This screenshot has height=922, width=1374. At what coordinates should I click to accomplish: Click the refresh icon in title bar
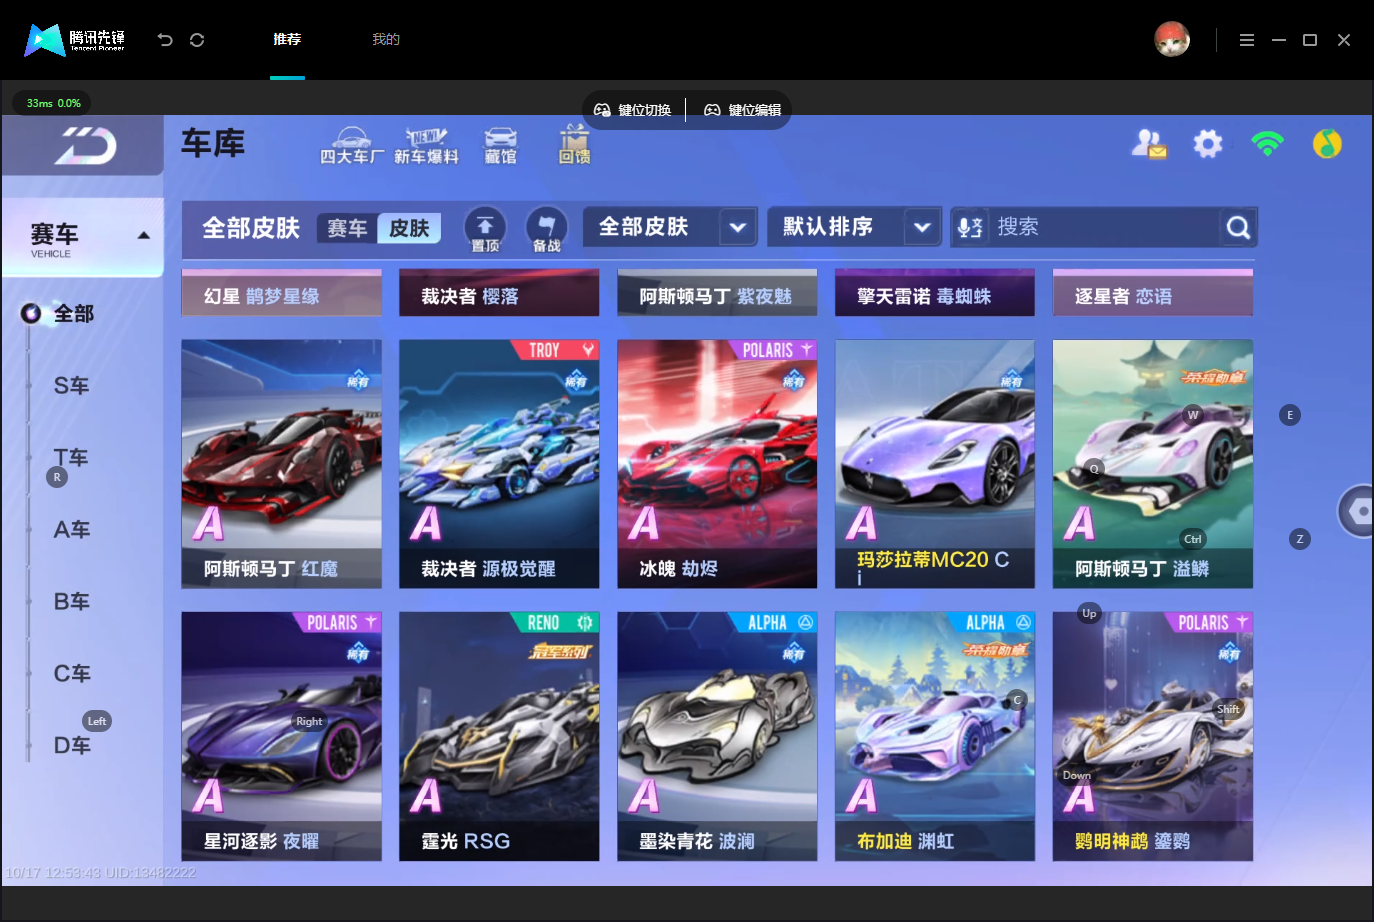coord(197,40)
